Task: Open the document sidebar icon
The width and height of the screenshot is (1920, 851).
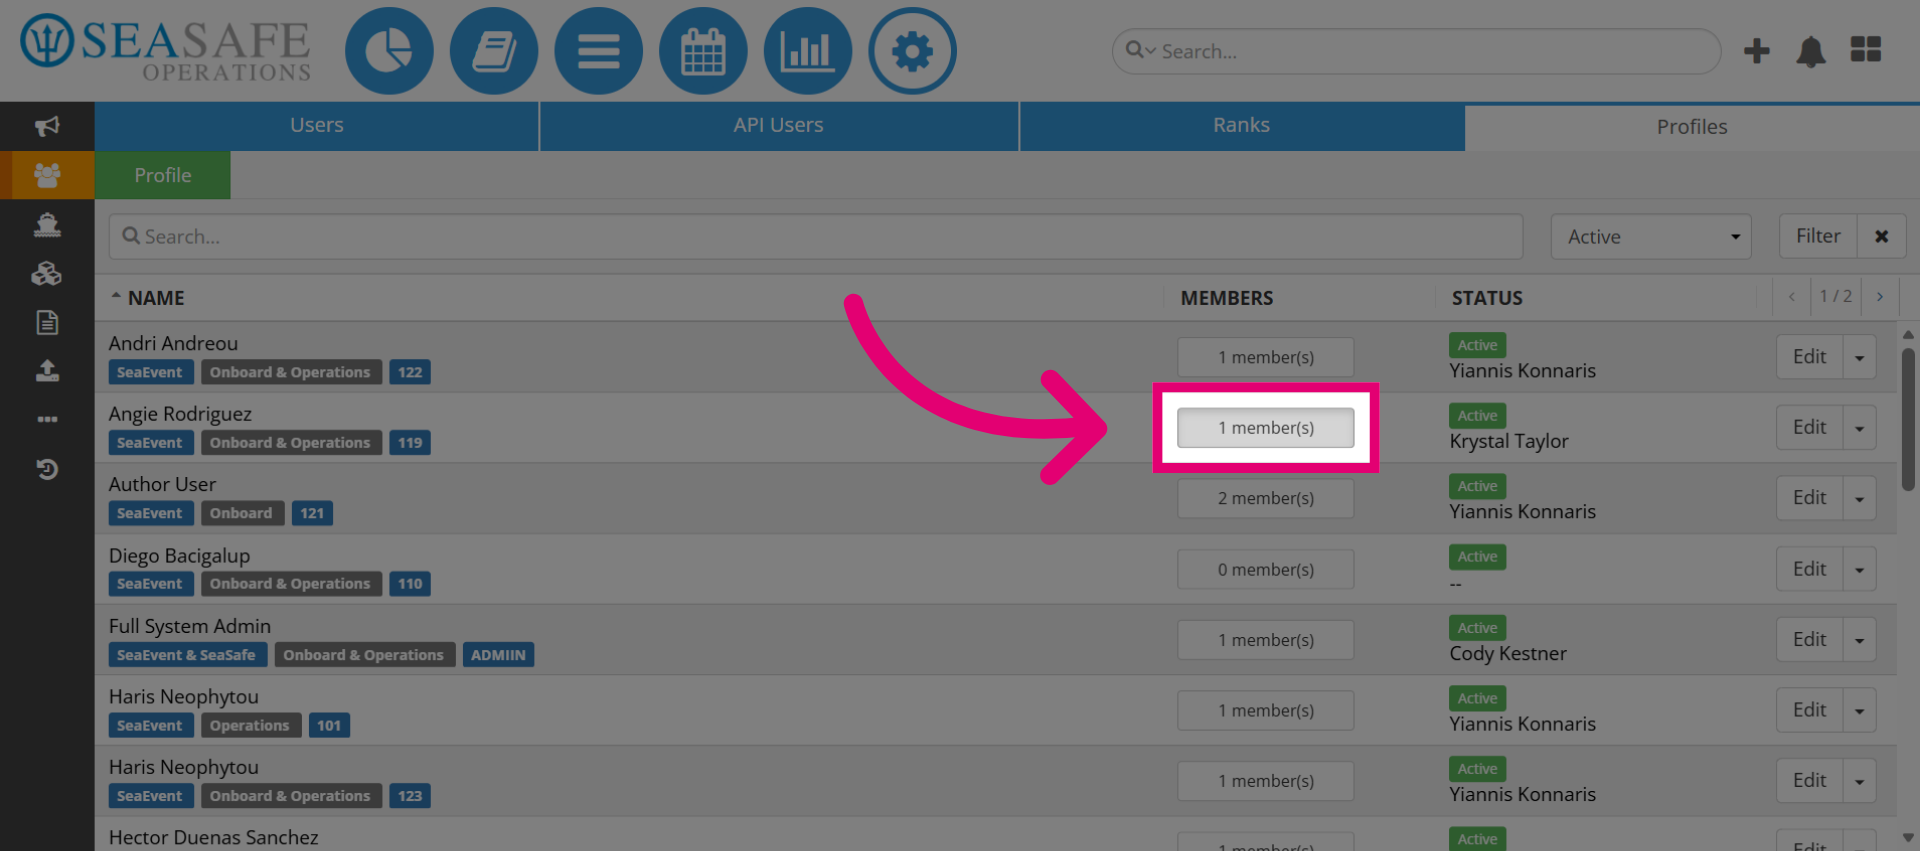Action: pos(47,322)
